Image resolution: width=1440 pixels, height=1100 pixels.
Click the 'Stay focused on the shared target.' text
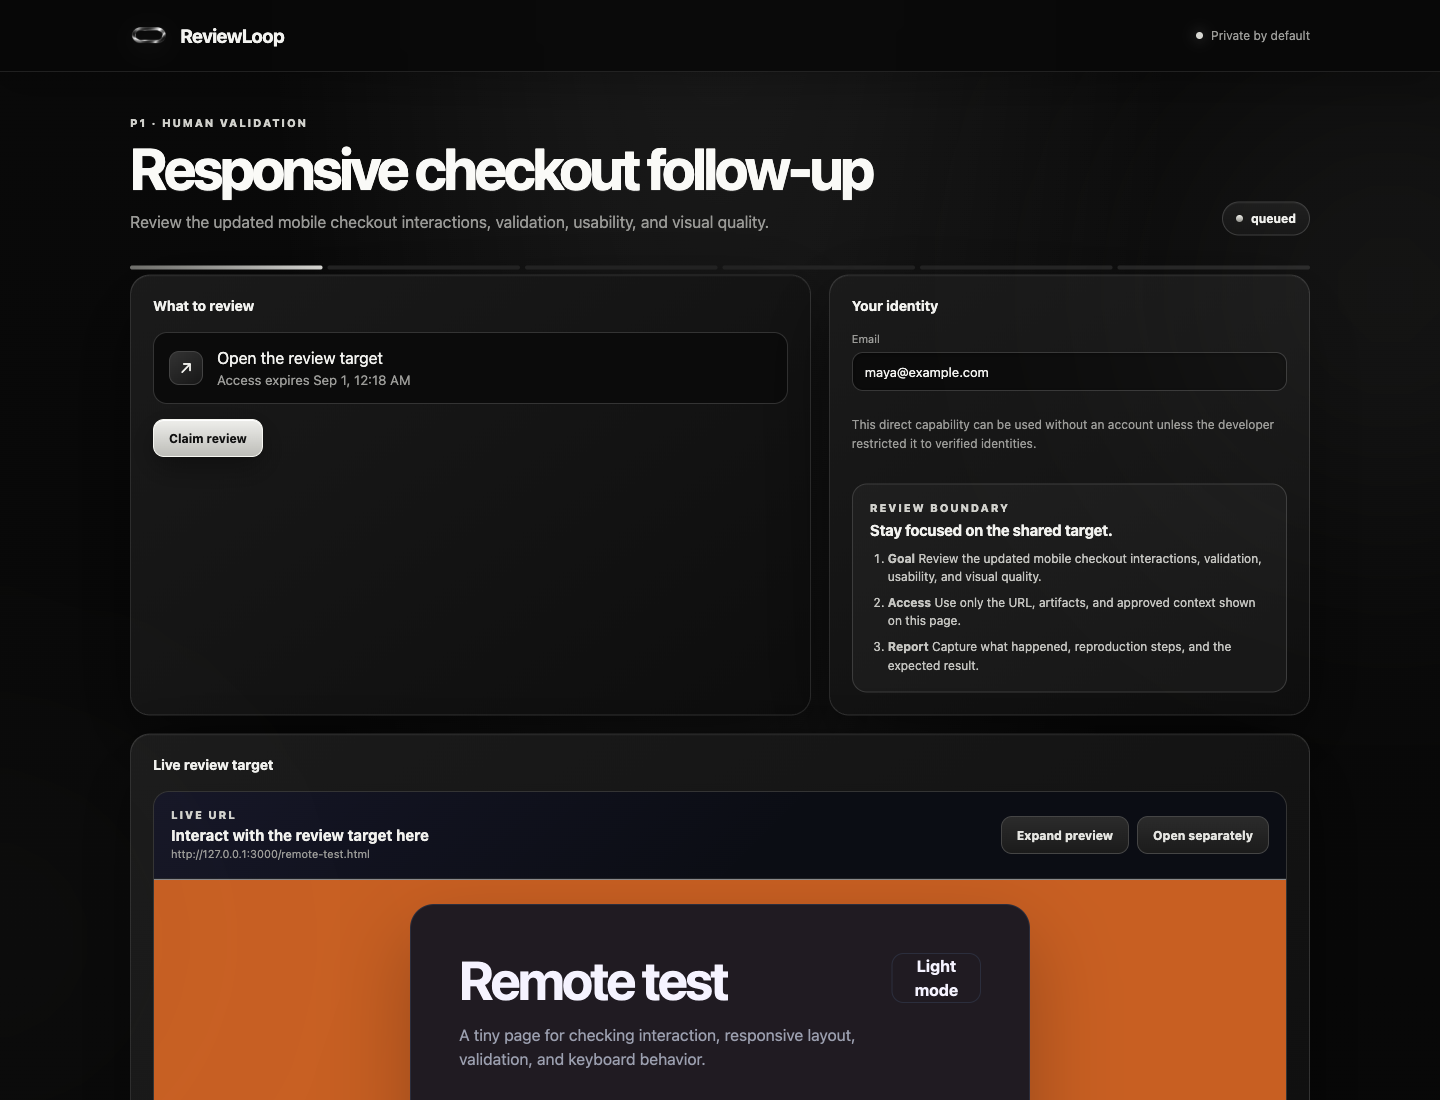(x=991, y=531)
